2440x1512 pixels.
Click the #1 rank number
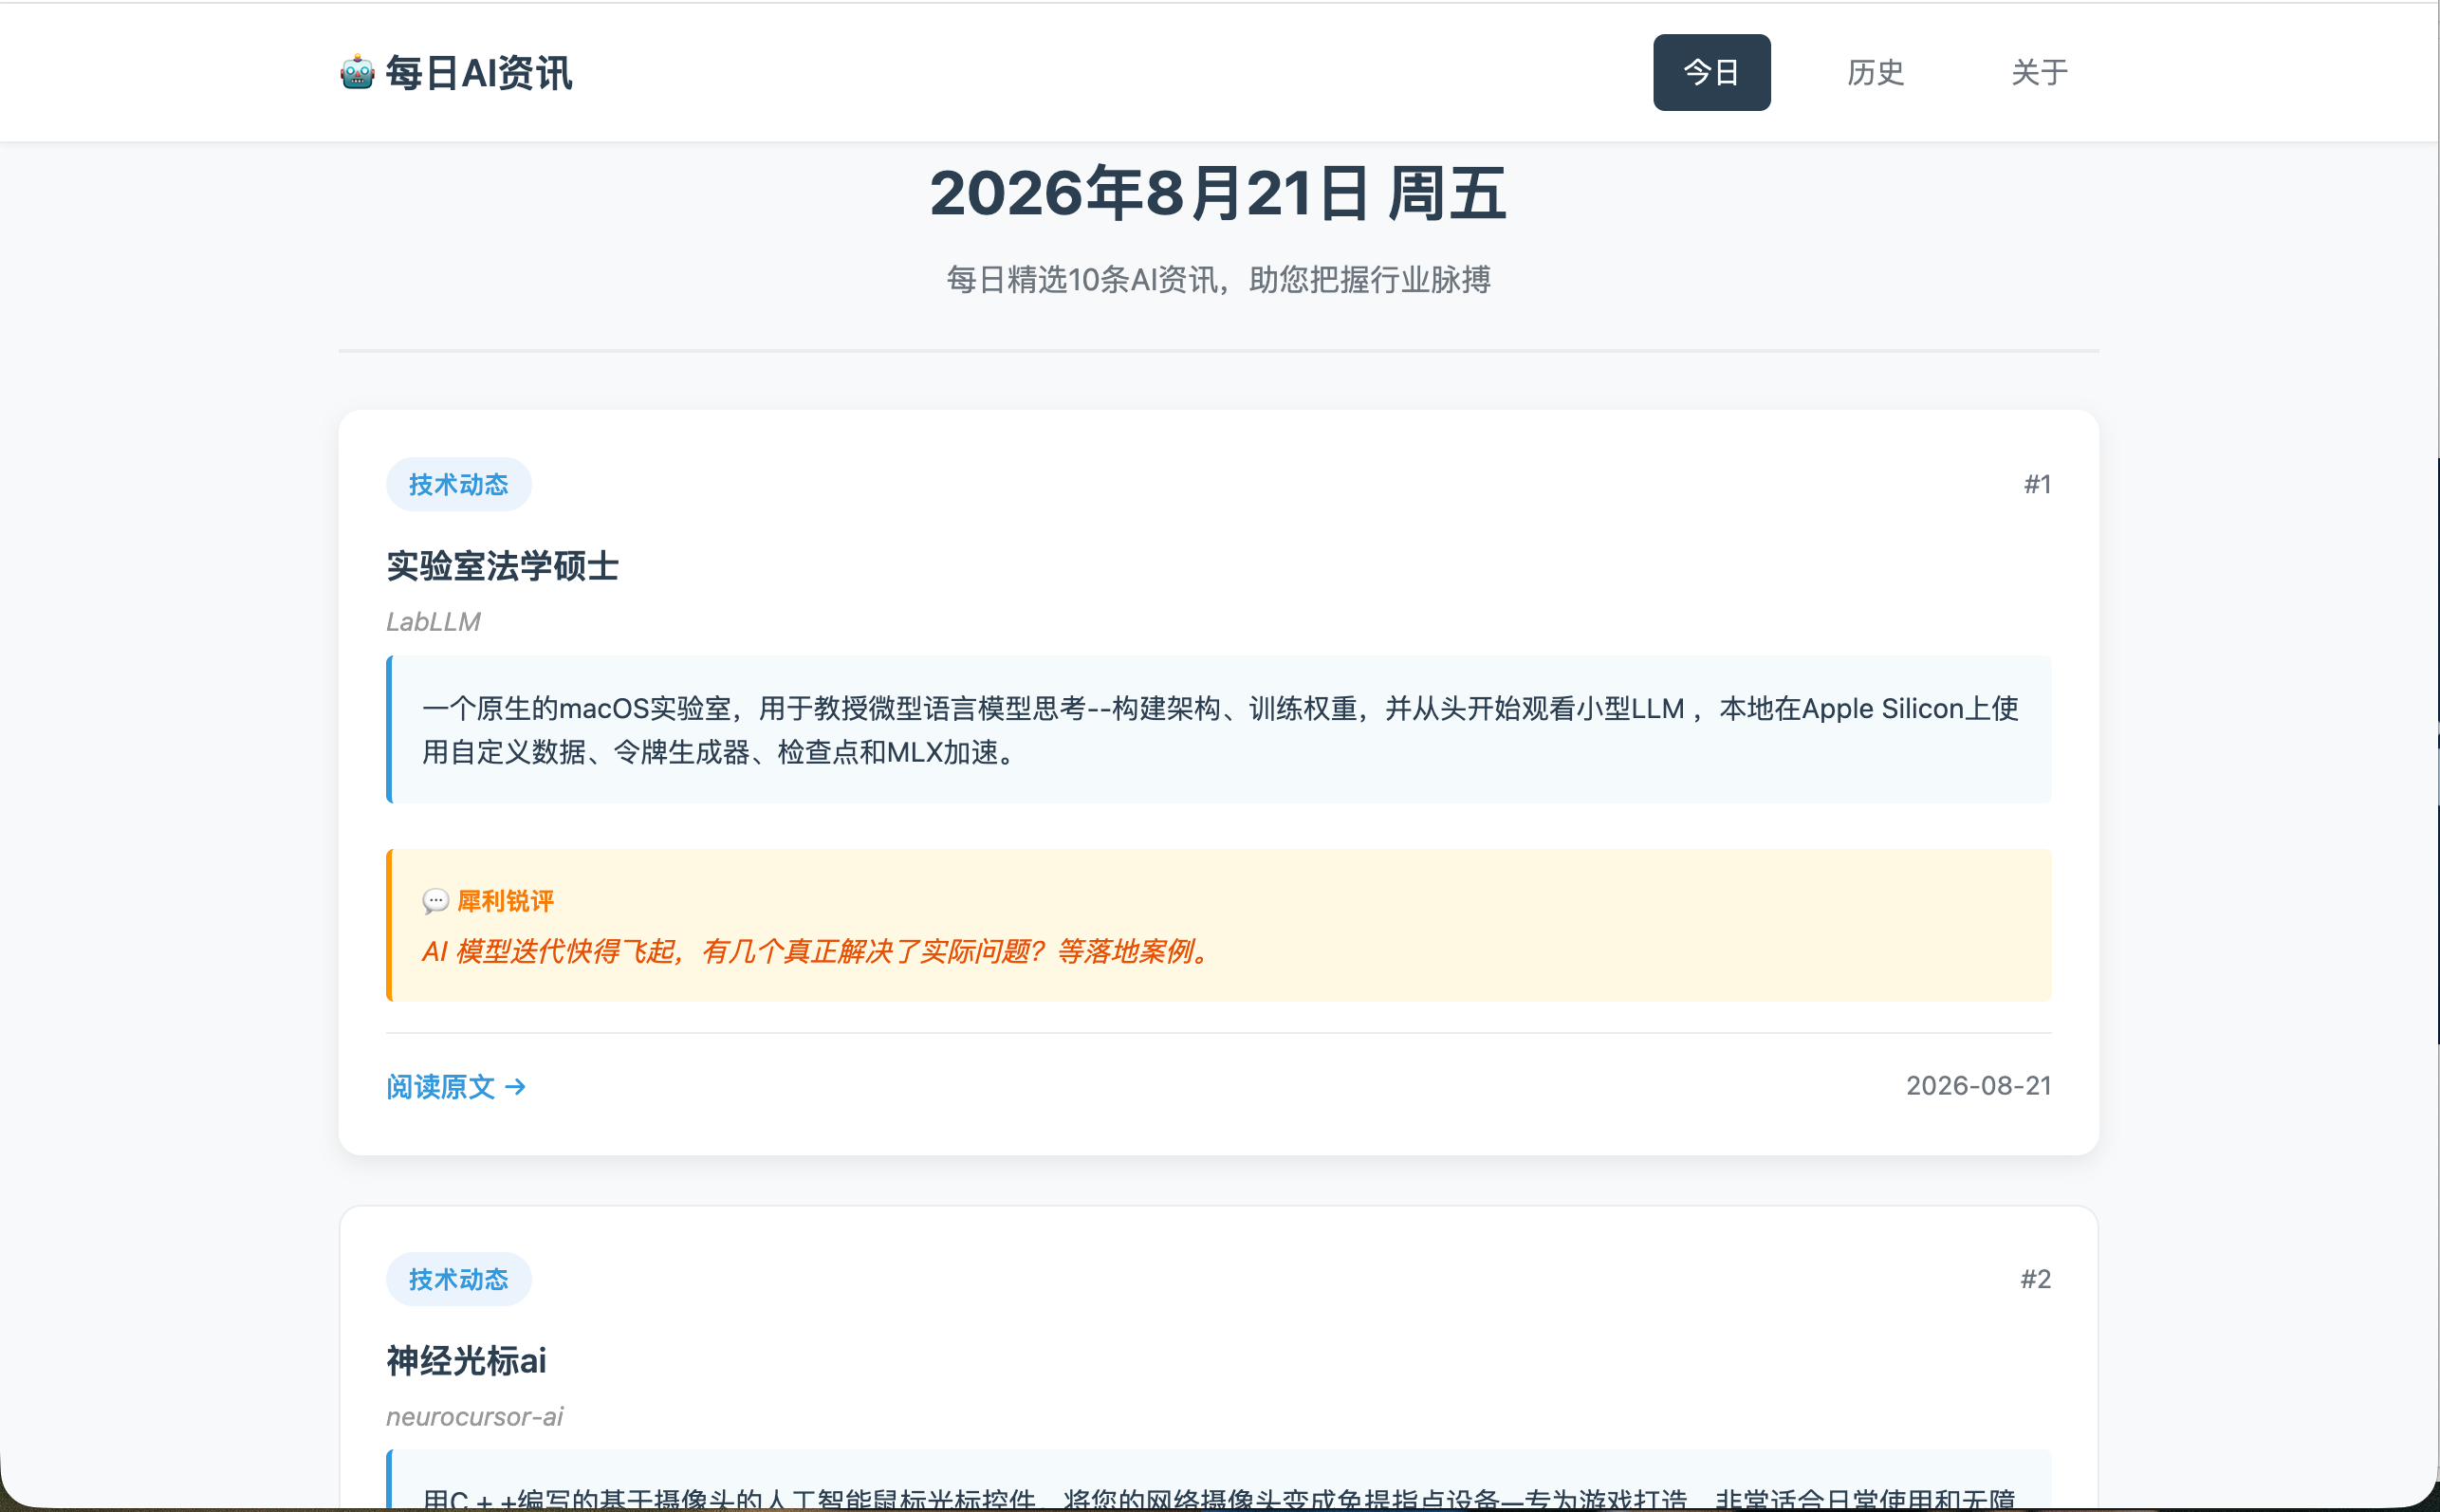[x=2037, y=484]
